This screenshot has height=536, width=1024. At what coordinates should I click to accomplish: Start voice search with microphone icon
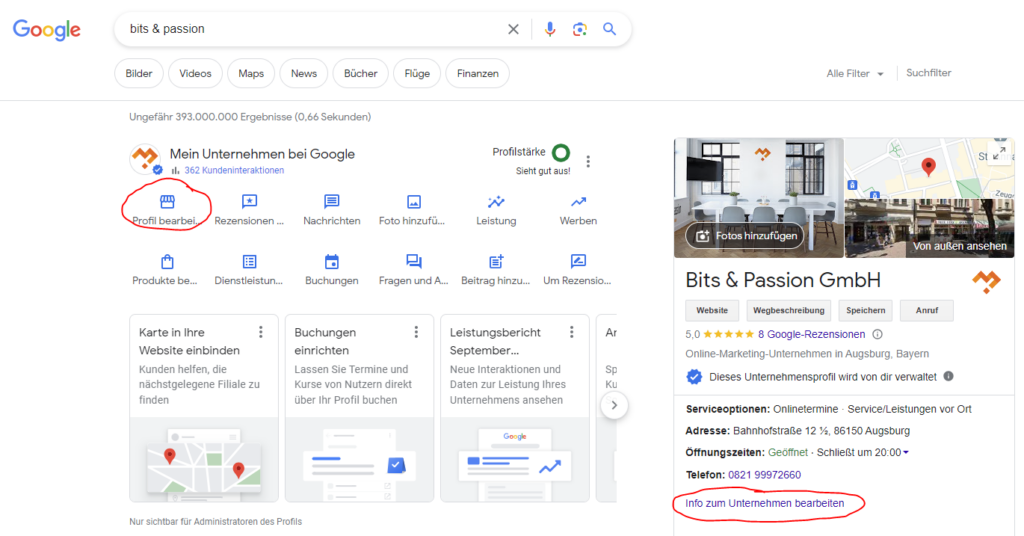(x=550, y=29)
